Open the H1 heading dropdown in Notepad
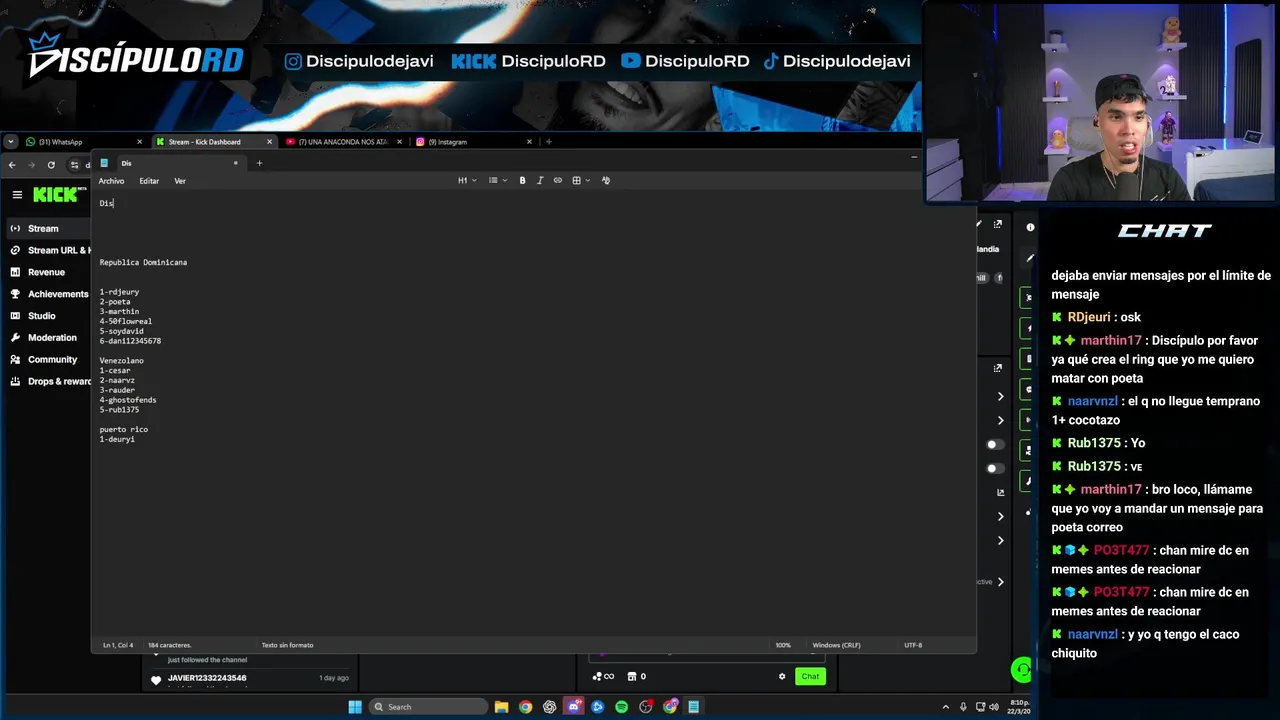This screenshot has width=1280, height=720. [x=467, y=181]
